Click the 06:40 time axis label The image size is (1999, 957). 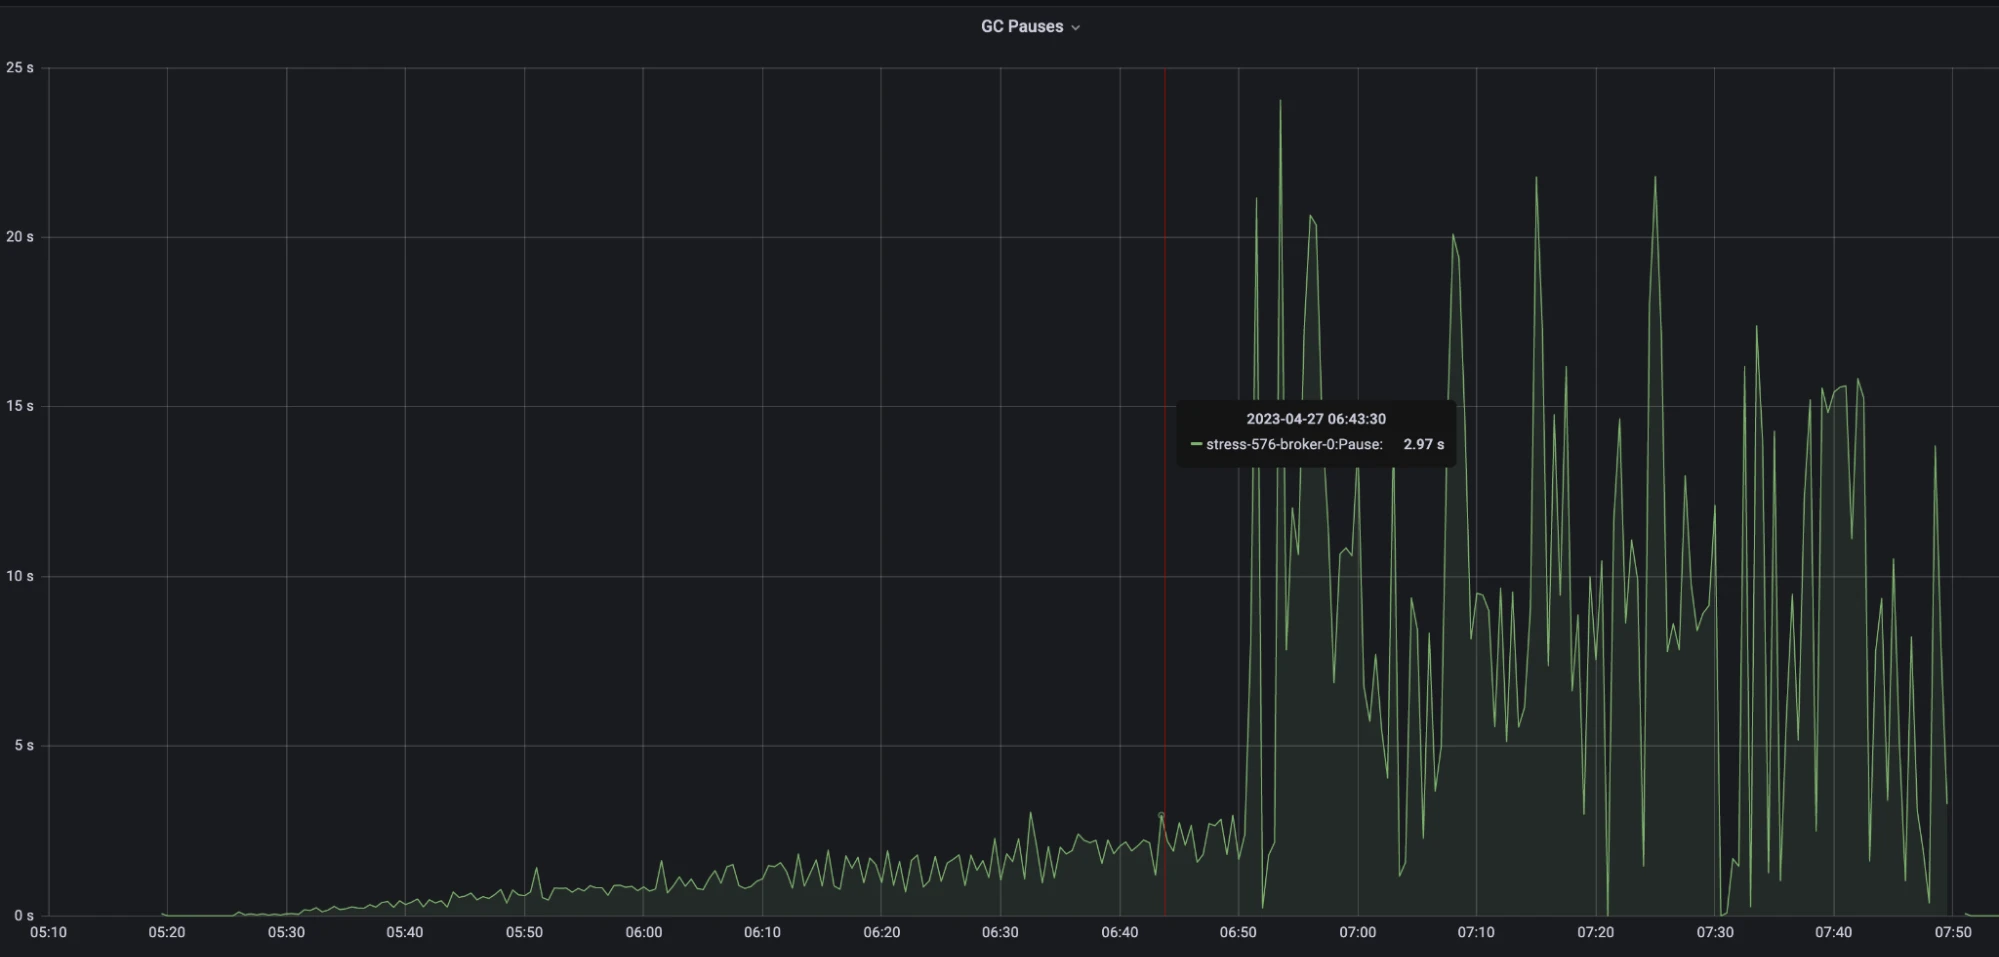[1119, 931]
